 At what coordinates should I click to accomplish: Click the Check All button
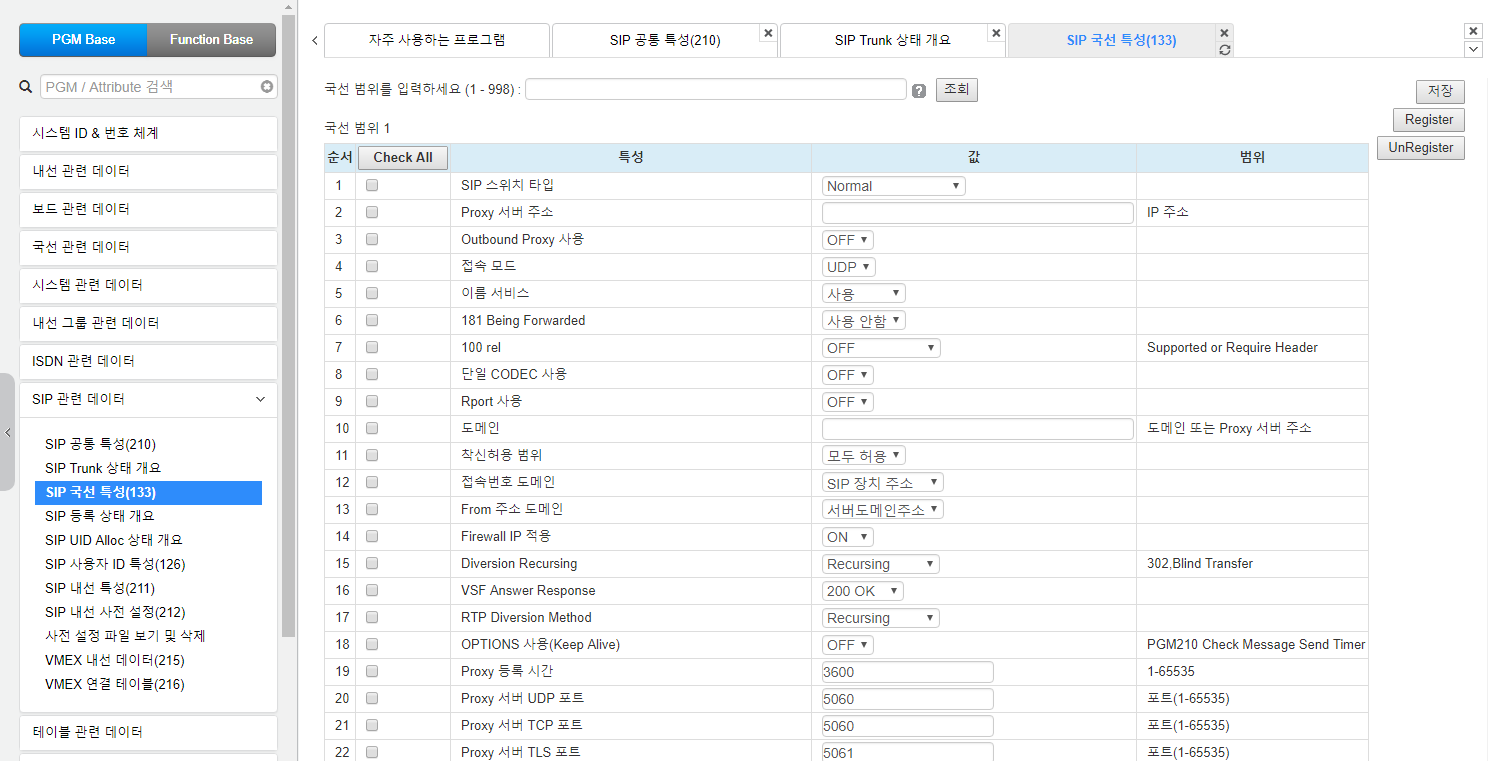[403, 158]
